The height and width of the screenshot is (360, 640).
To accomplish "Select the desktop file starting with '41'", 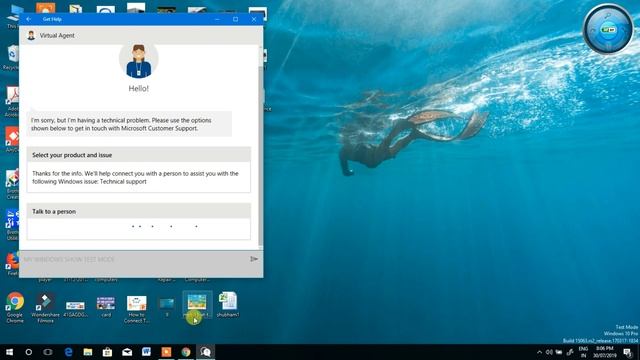I will click(76, 309).
